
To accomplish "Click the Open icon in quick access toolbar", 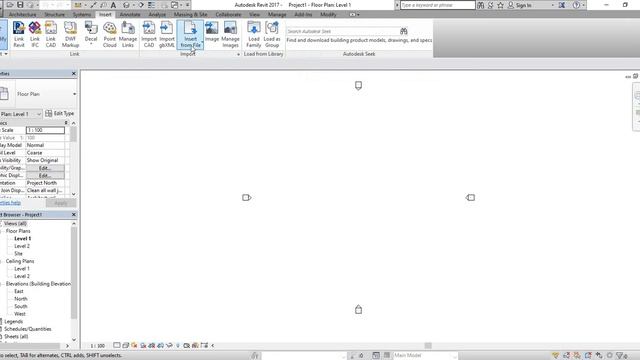I will click(10, 5).
